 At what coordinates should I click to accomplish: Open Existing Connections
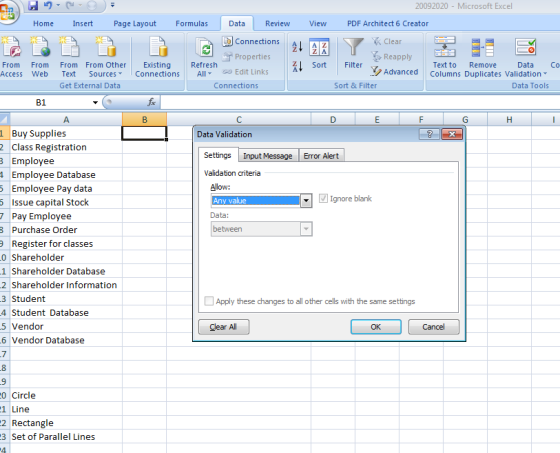tap(157, 57)
